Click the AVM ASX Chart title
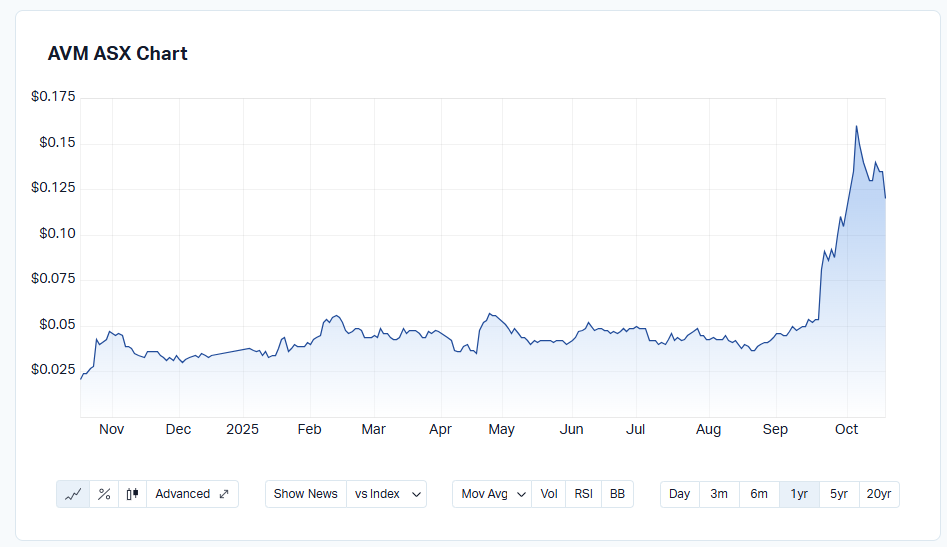The height and width of the screenshot is (547, 947). 118,54
